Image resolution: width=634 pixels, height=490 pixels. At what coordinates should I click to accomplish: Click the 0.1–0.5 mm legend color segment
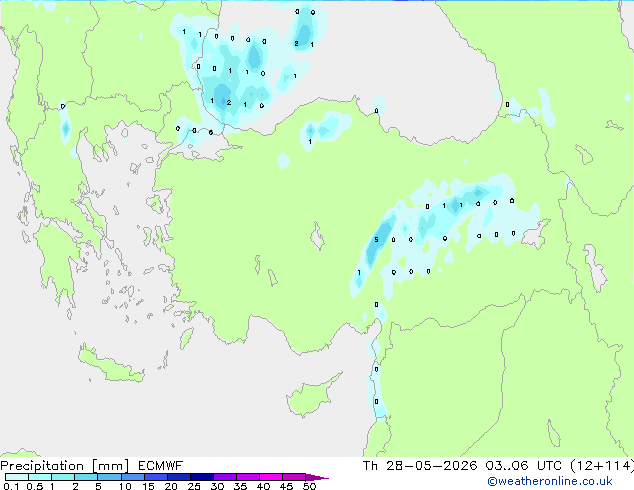coord(17,477)
